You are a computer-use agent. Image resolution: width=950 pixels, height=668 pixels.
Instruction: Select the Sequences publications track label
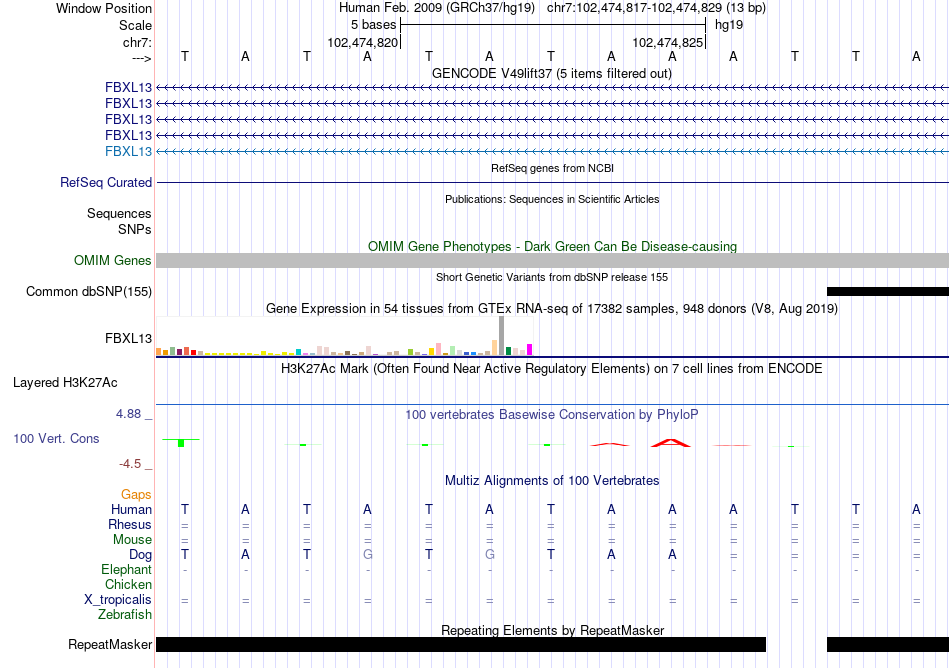(x=119, y=213)
